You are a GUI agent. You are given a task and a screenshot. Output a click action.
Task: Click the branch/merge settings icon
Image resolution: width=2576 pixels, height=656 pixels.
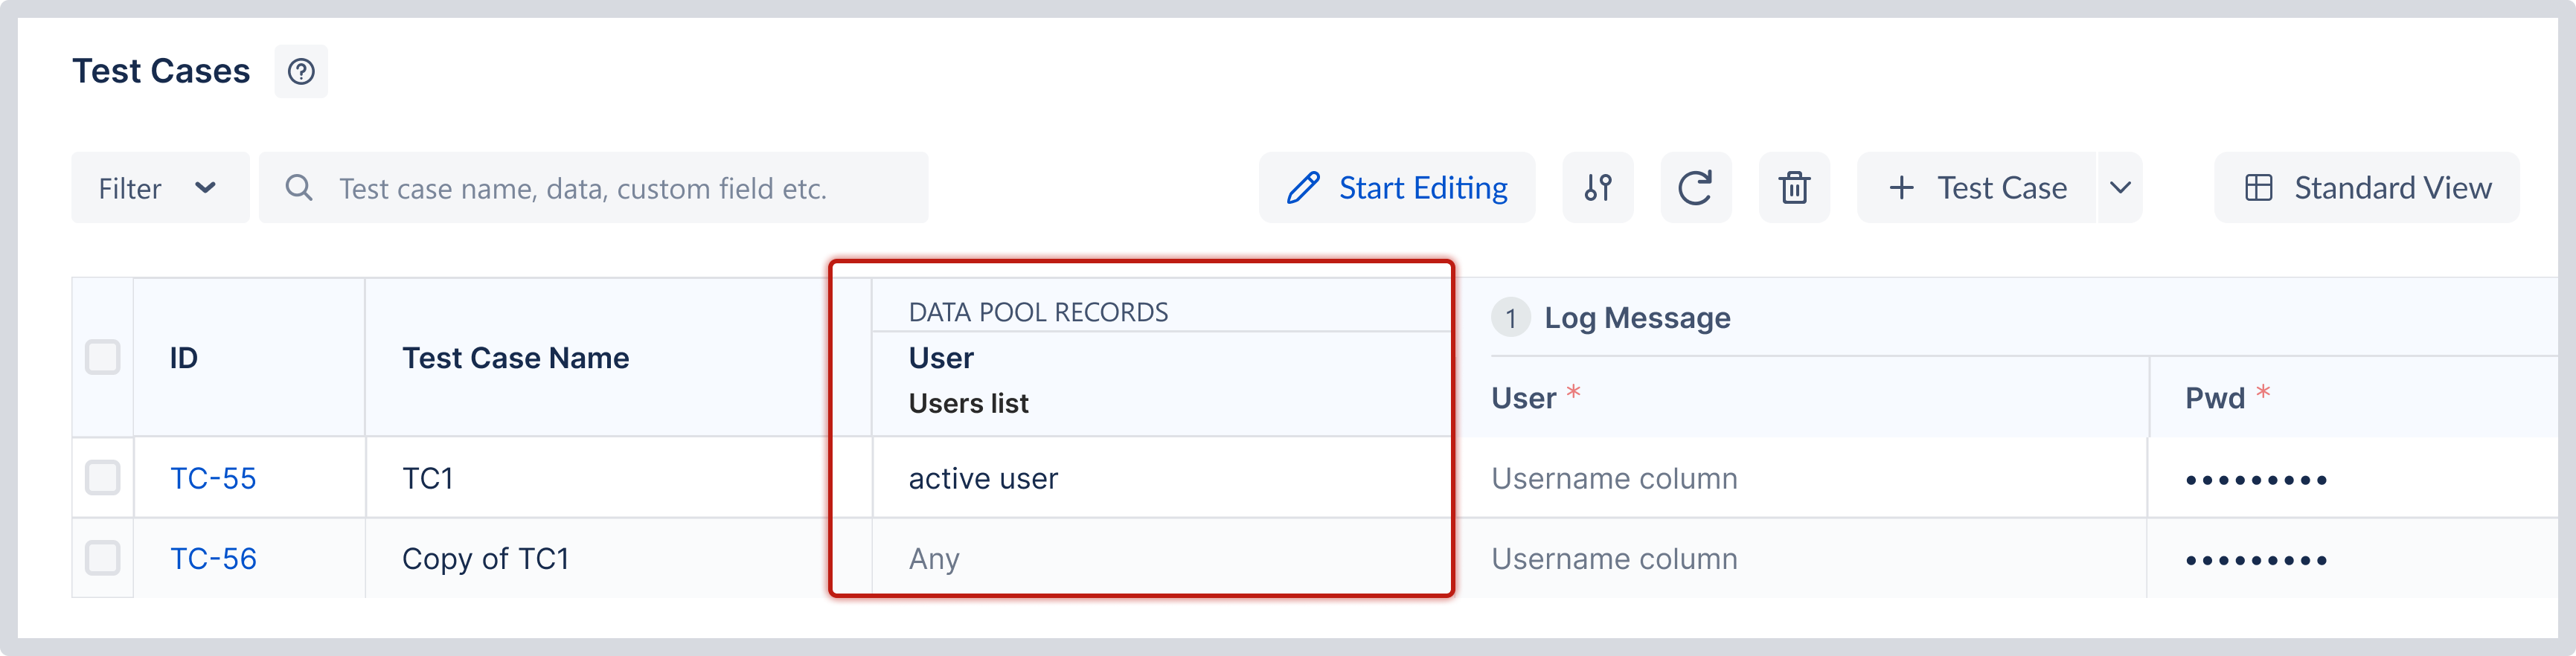(x=1598, y=188)
